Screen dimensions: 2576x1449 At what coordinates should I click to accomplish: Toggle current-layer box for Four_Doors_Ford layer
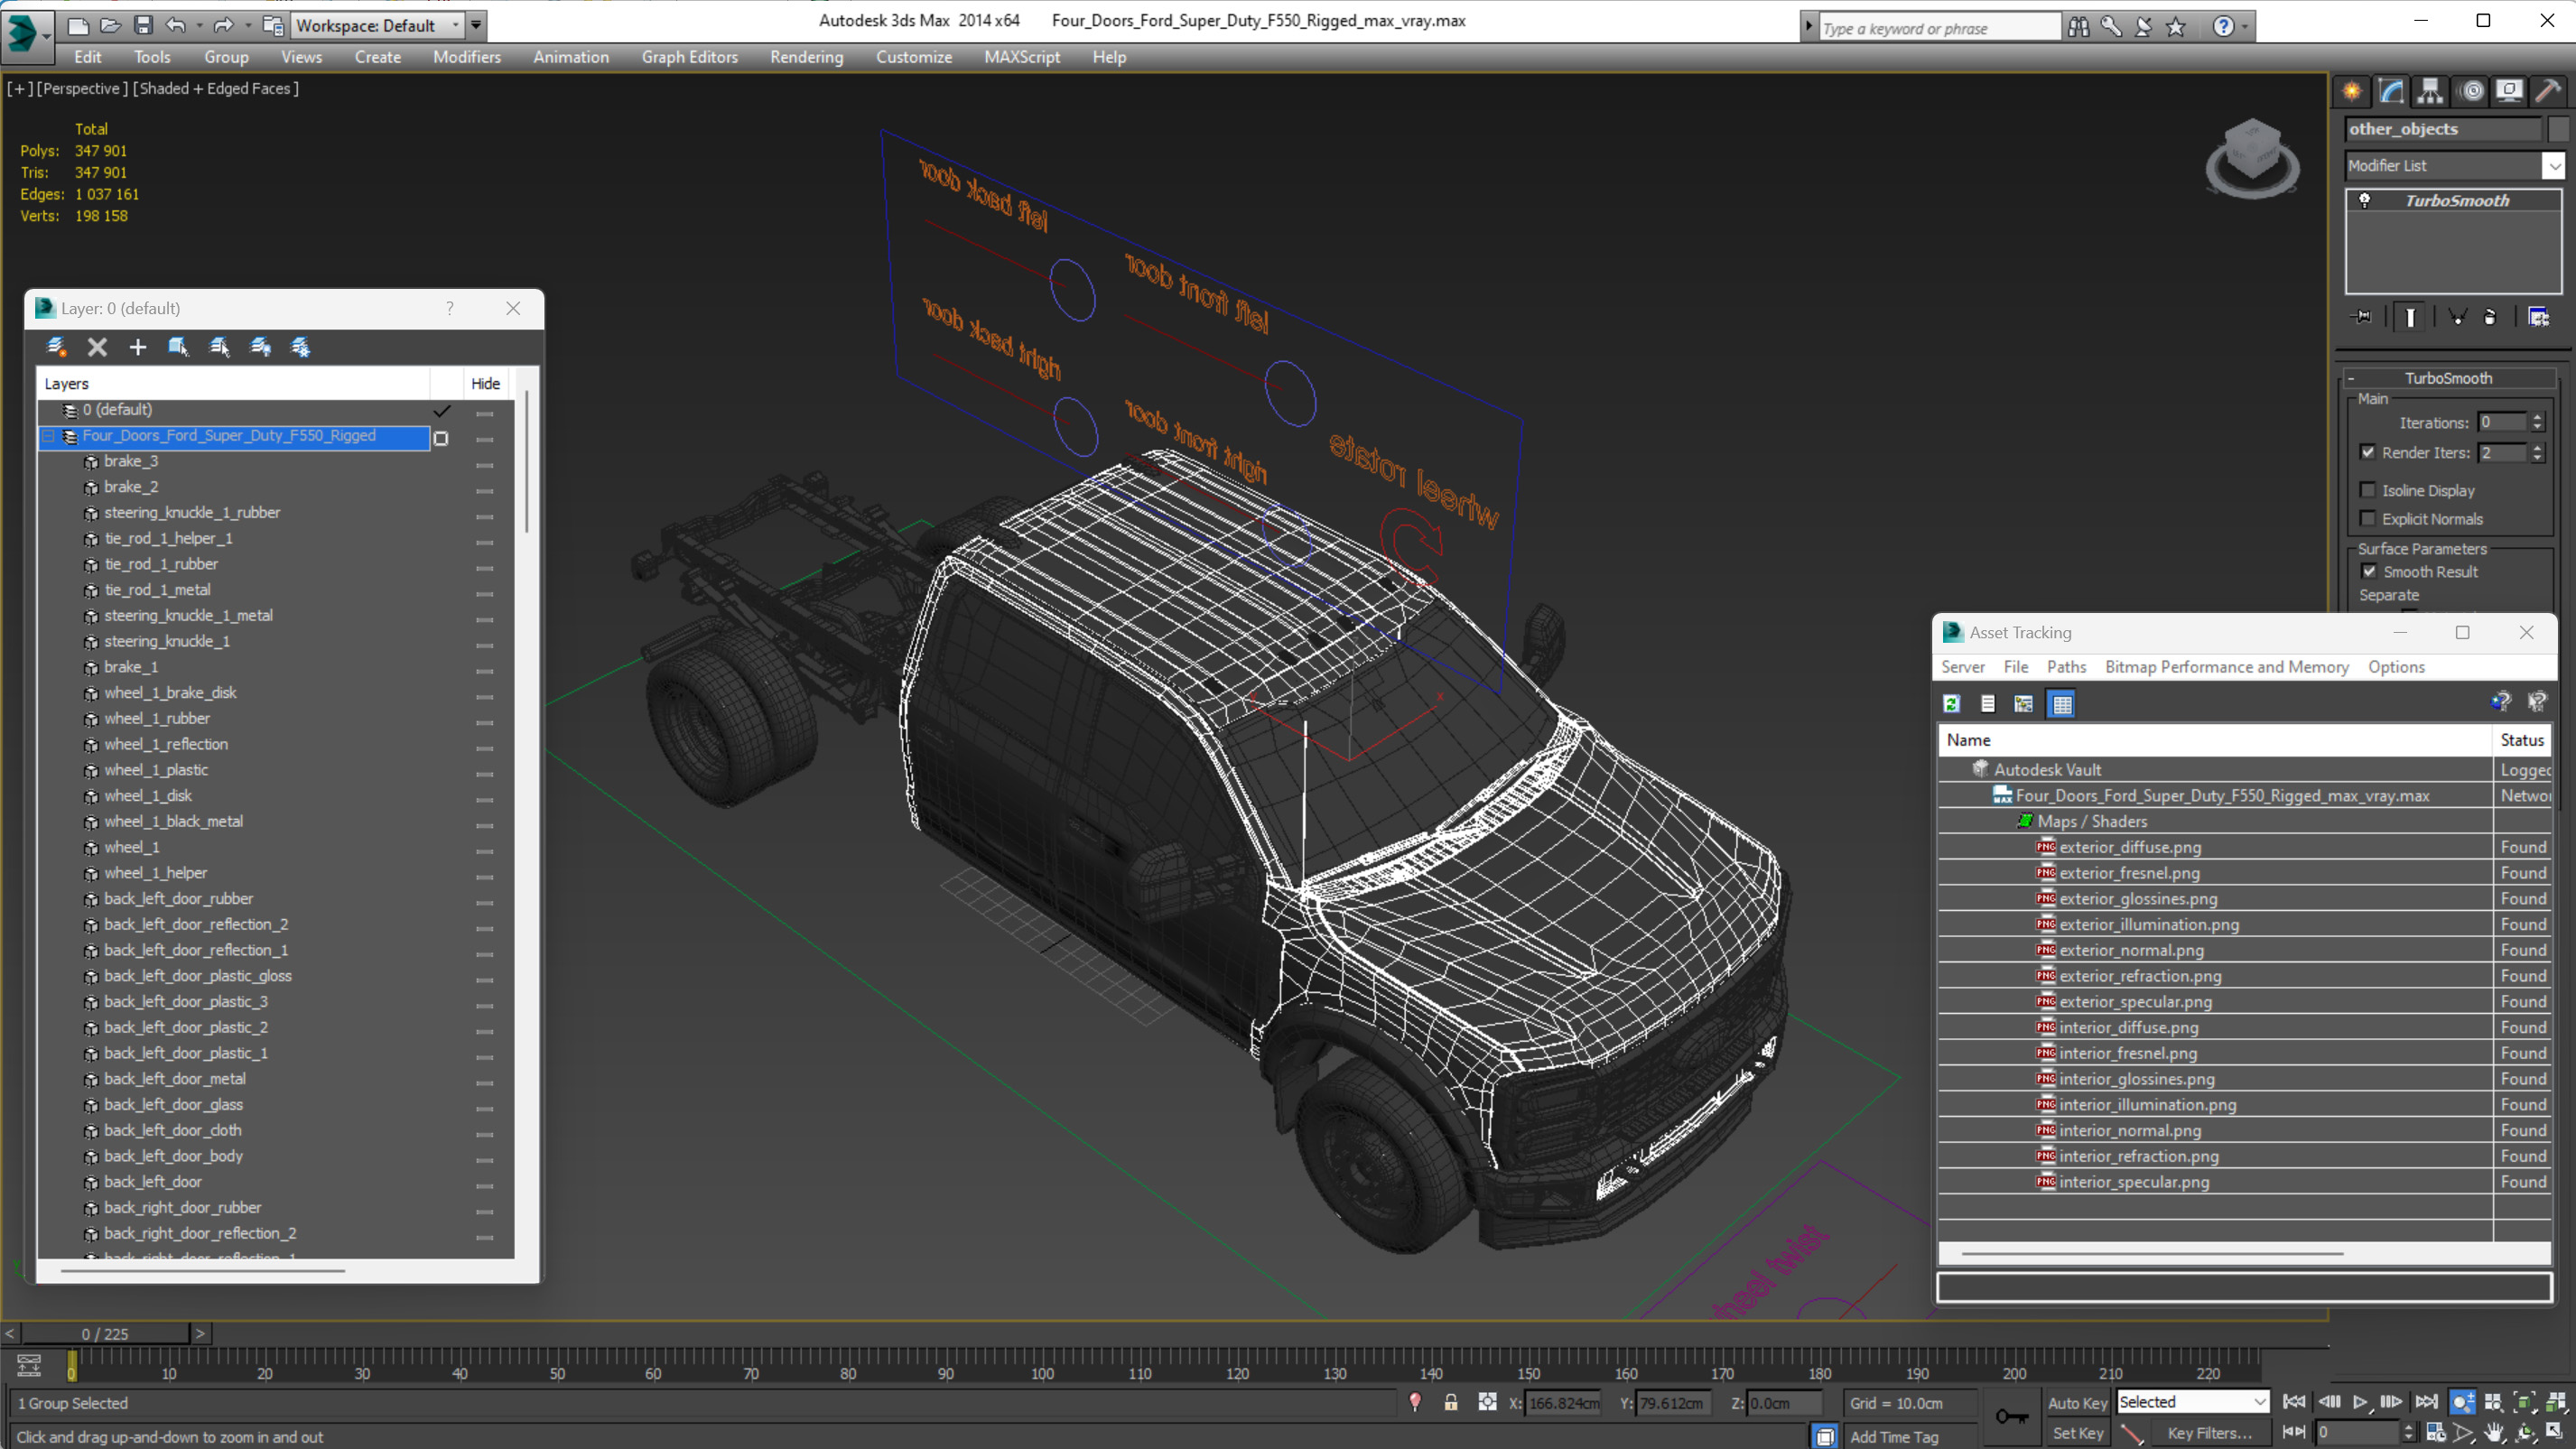(441, 438)
